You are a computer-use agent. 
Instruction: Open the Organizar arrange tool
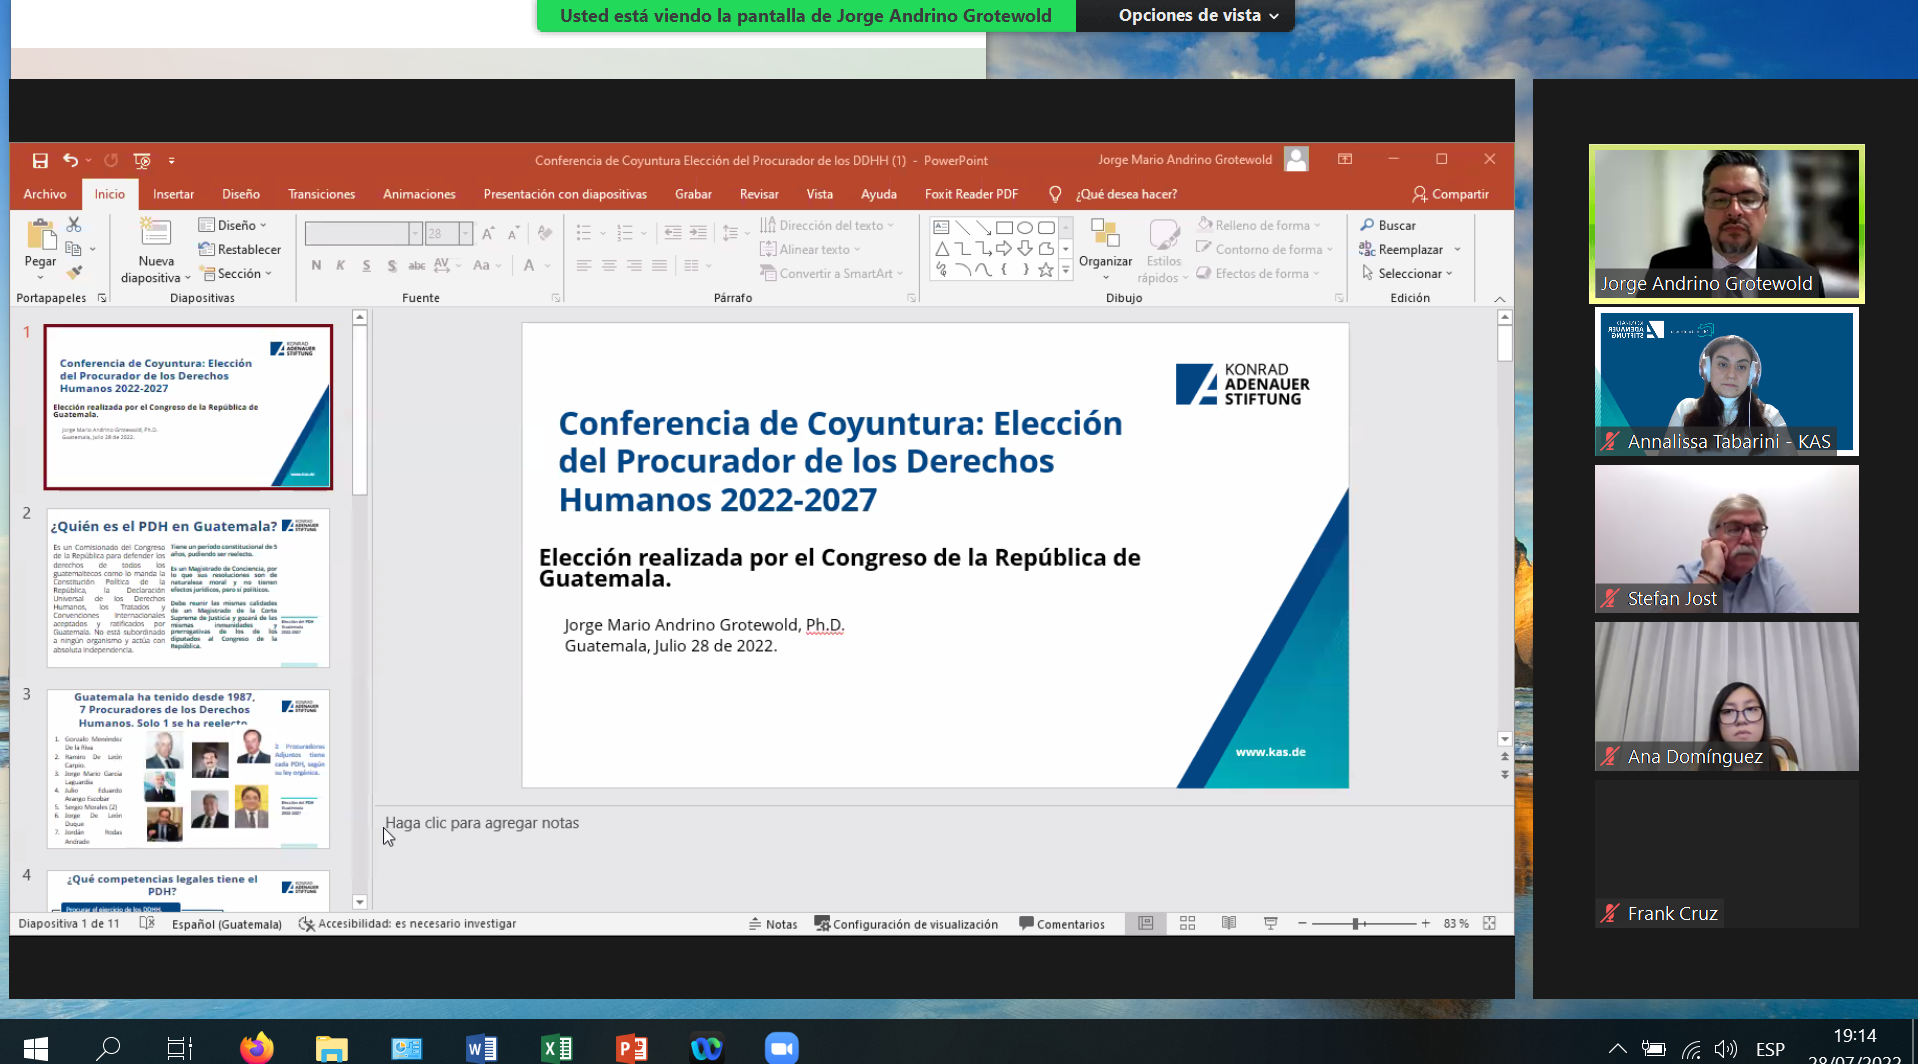tap(1105, 243)
